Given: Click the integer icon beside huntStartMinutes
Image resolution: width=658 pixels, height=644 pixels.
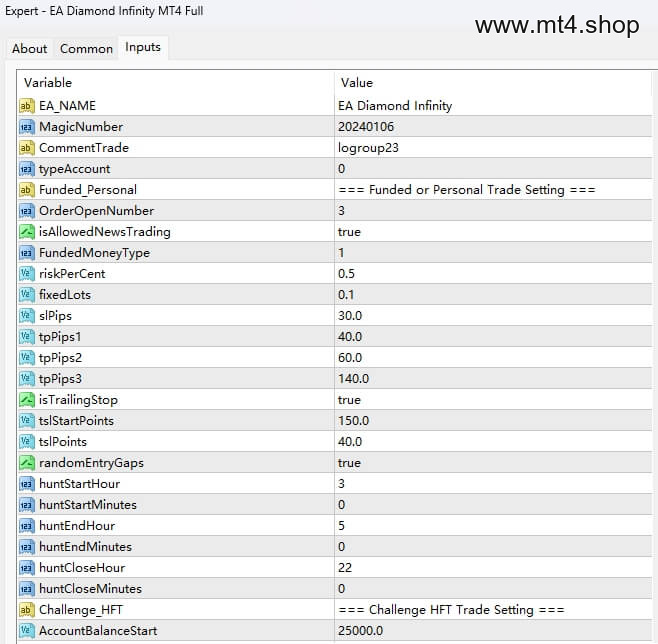Looking at the screenshot, I should click(x=26, y=505).
